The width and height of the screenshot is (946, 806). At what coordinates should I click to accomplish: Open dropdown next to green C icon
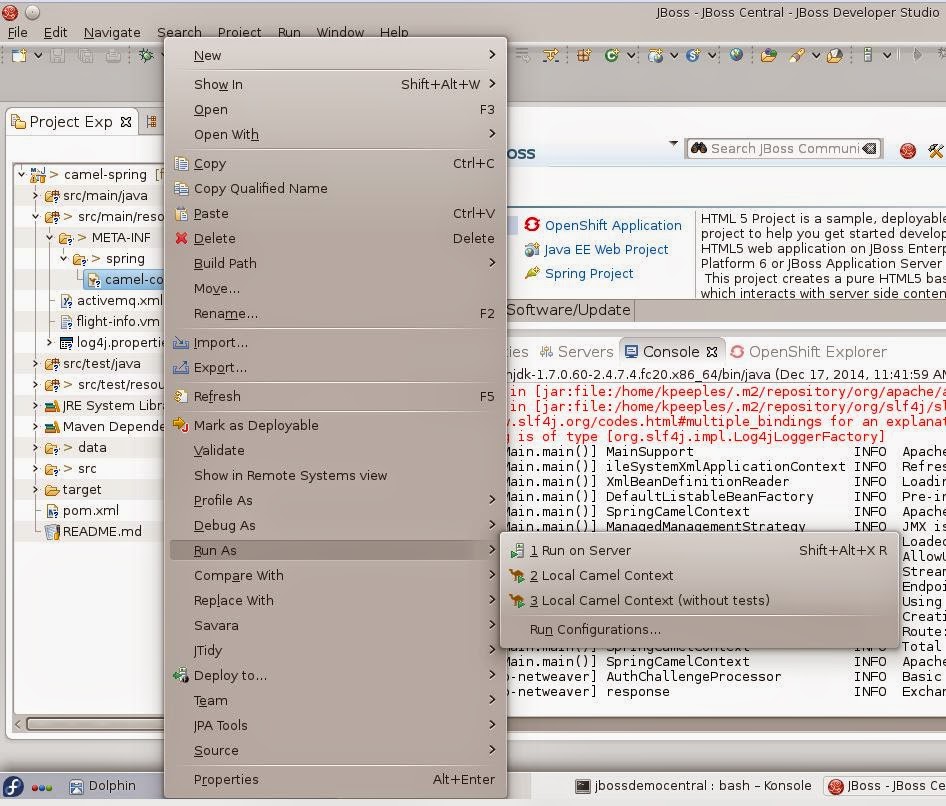tap(631, 56)
